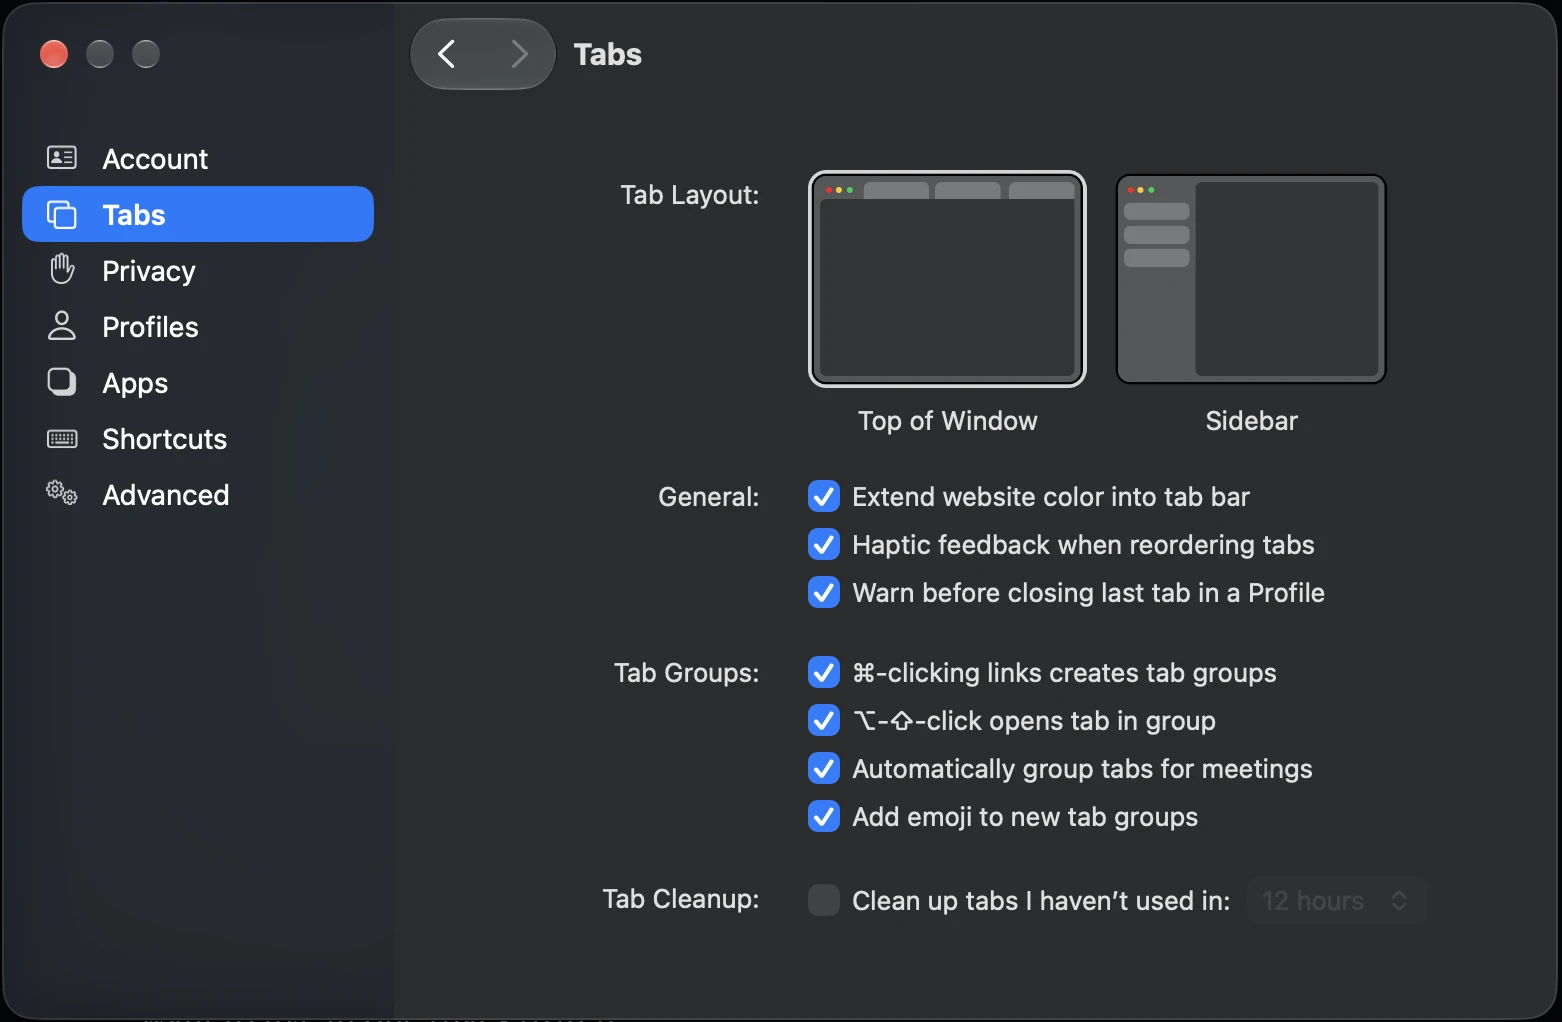This screenshot has height=1022, width=1562.
Task: Select the Sidebar tab layout thumbnail
Action: coord(1251,279)
